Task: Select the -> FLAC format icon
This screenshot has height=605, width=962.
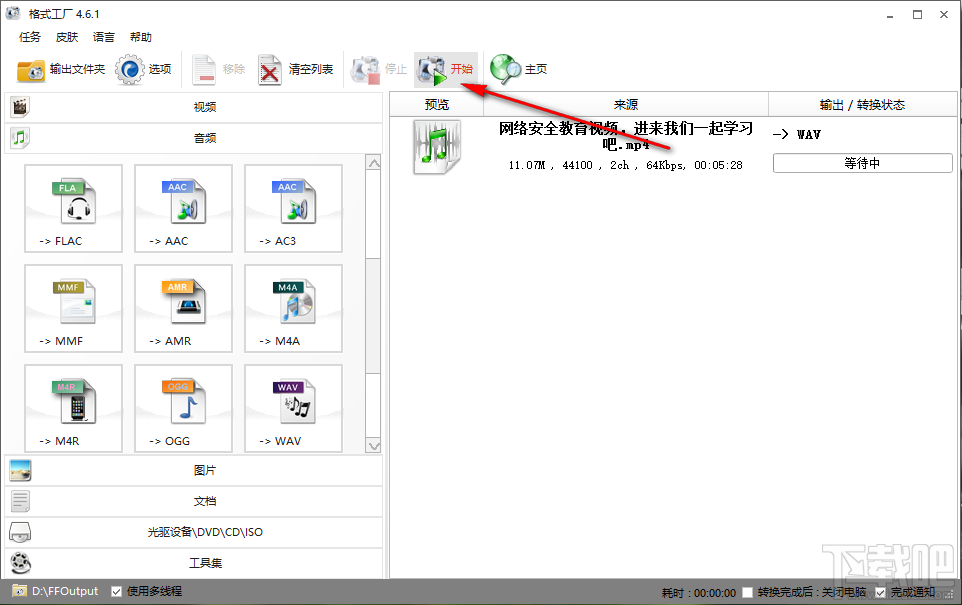Action: coord(73,209)
